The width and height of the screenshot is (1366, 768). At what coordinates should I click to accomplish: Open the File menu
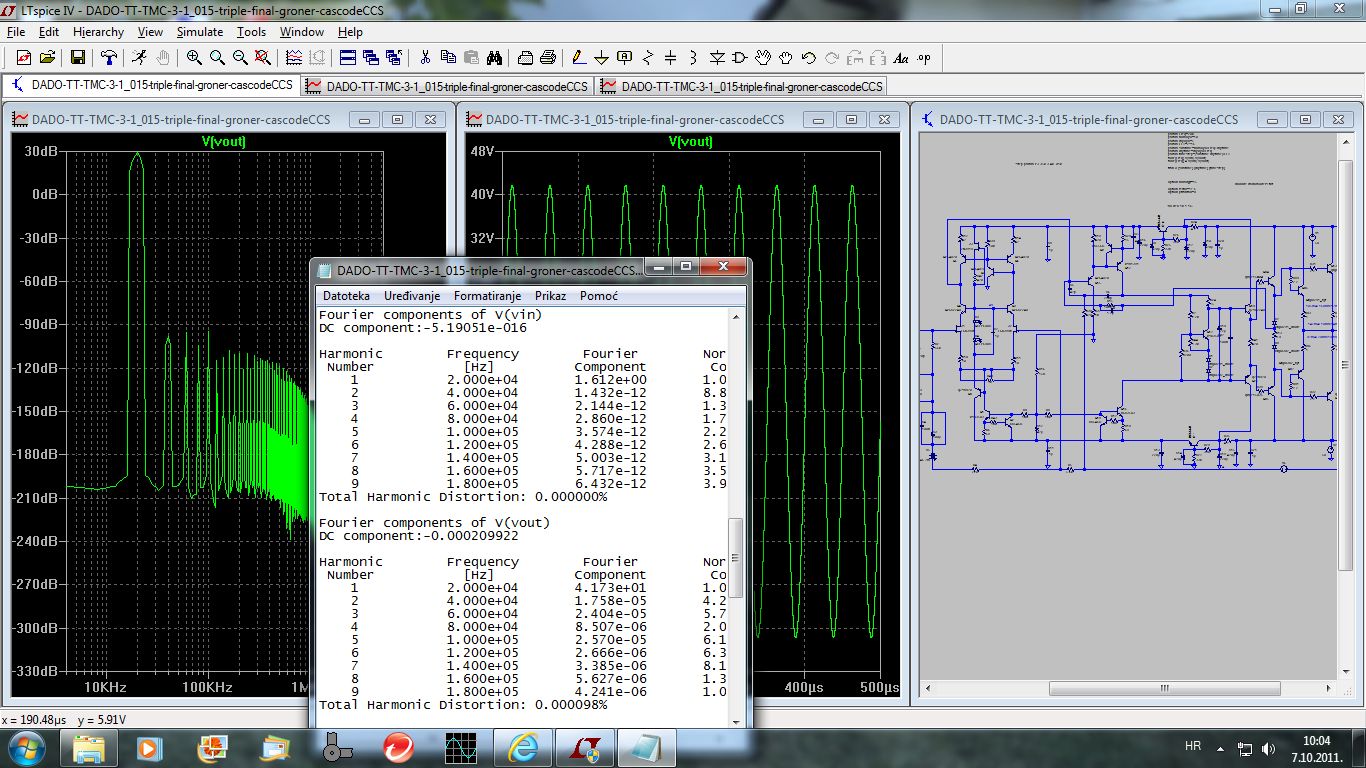click(16, 32)
